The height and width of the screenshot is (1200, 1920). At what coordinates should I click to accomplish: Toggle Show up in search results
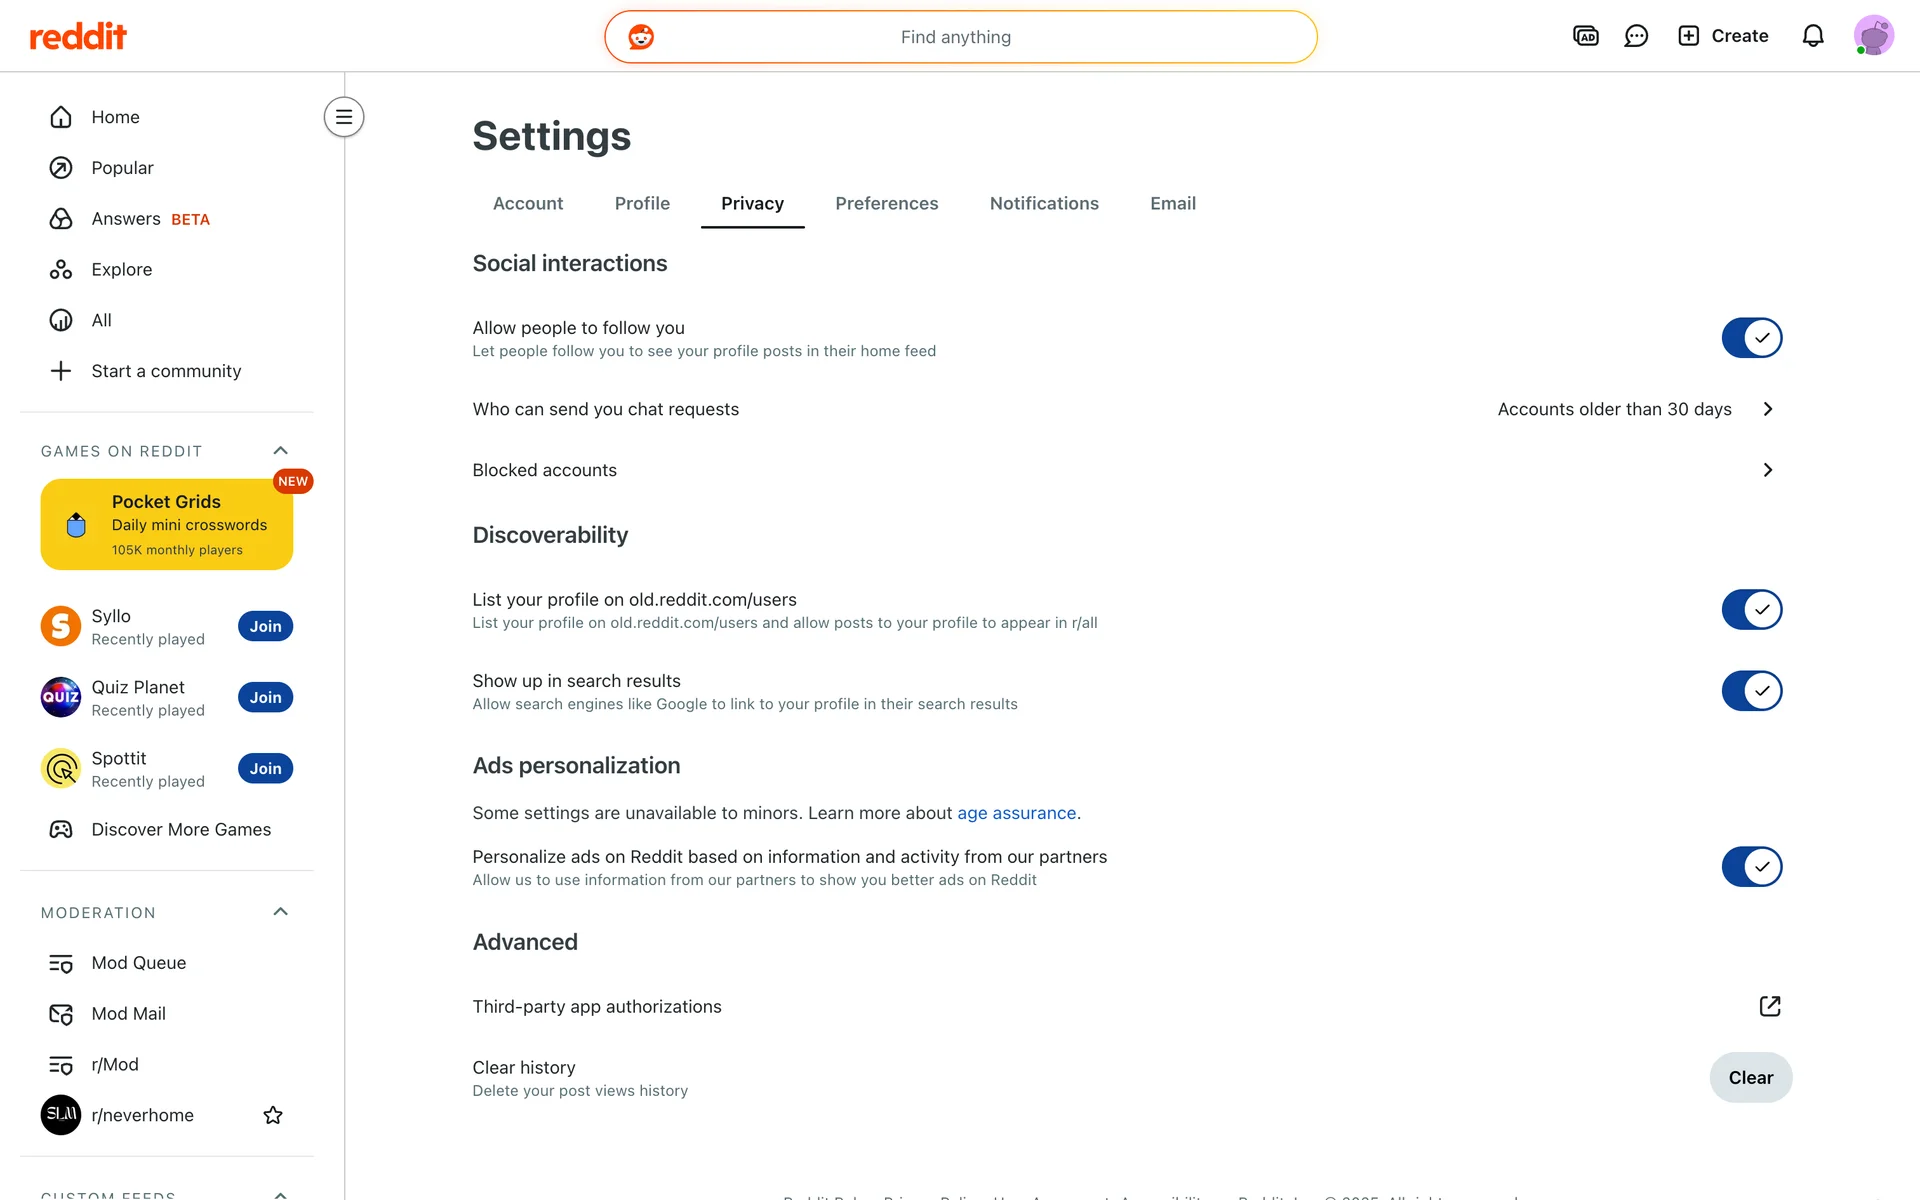(x=1751, y=691)
